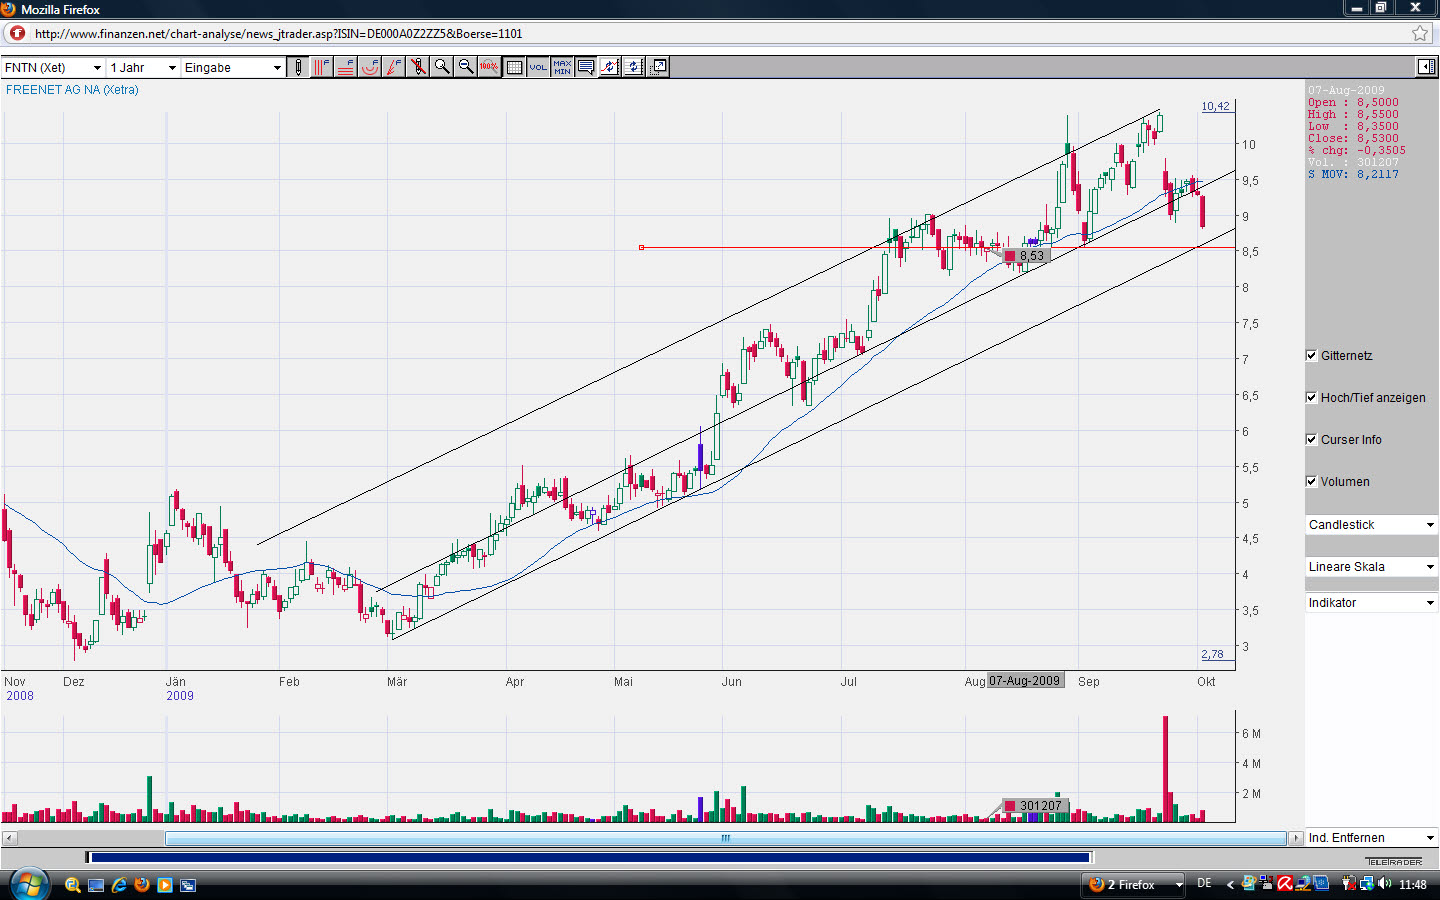The height and width of the screenshot is (900, 1440).
Task: Click the site identity icon in address bar
Action: coord(17,33)
